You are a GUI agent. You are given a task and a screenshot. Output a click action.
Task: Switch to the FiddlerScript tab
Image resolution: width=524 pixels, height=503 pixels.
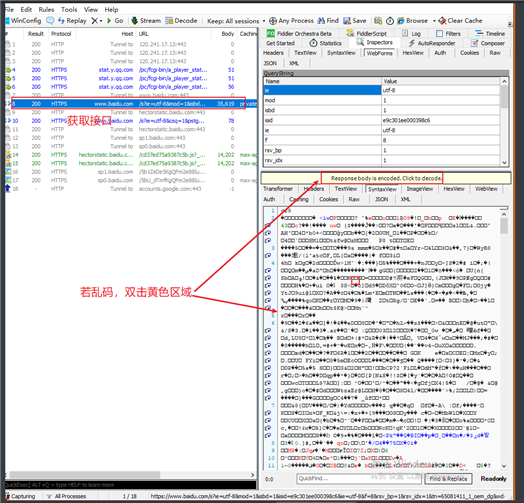tap(367, 33)
